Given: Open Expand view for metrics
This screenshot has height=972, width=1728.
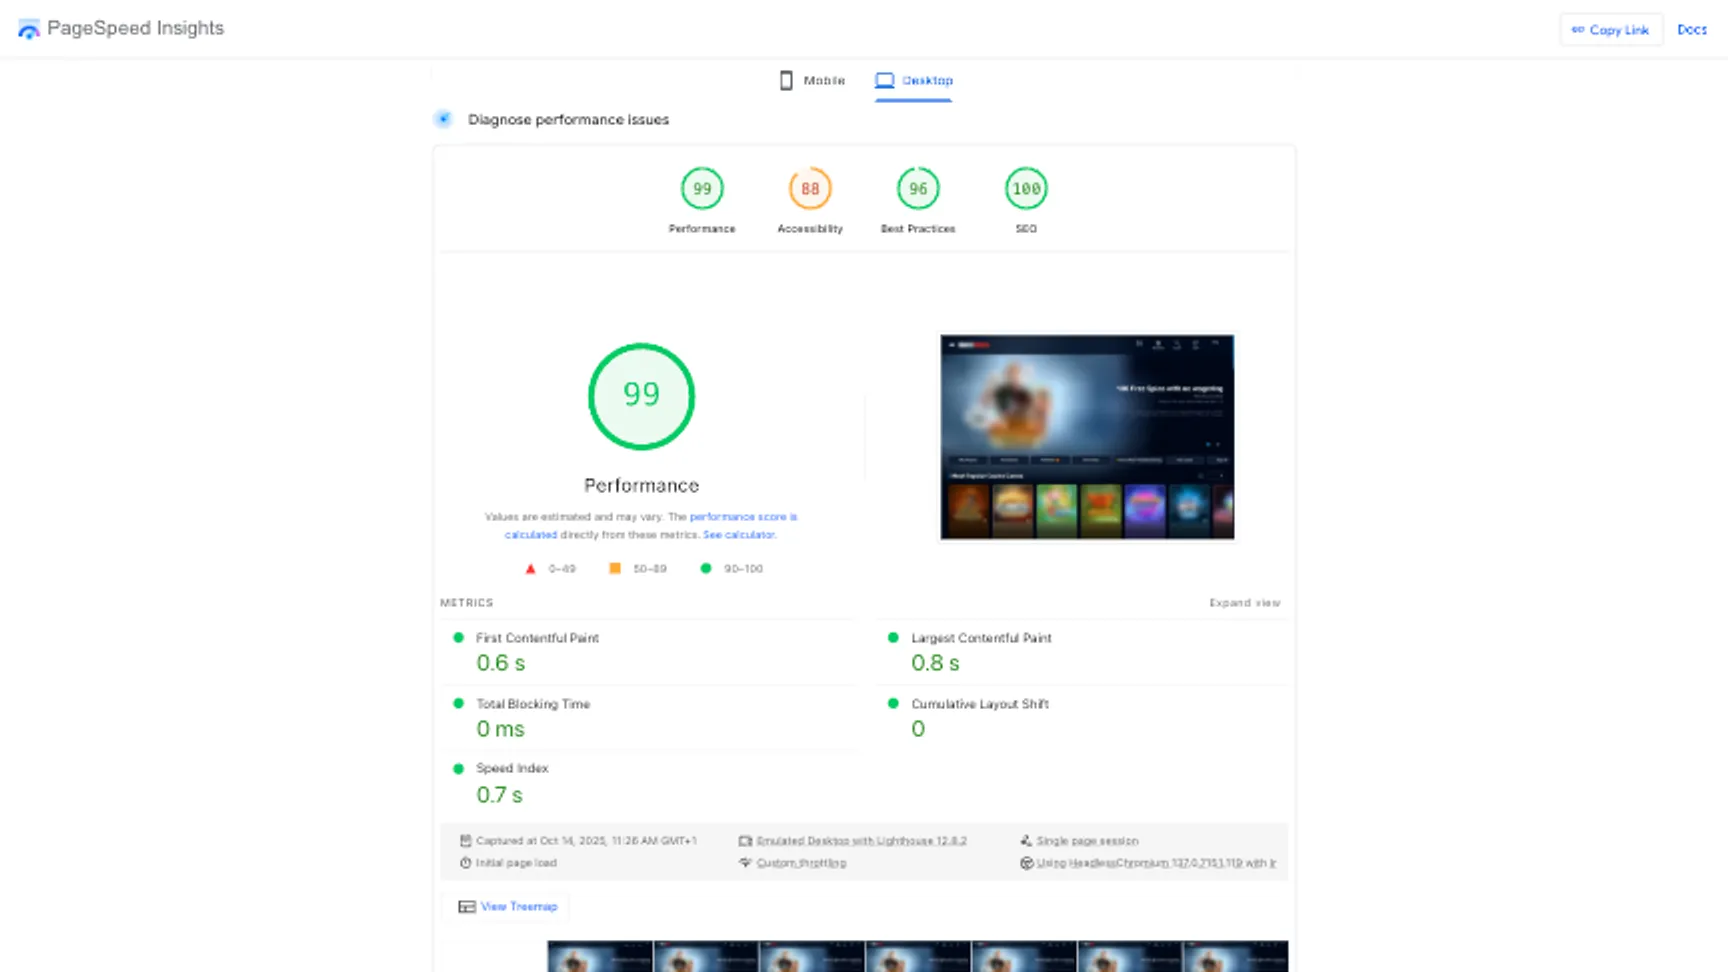Looking at the screenshot, I should [x=1244, y=602].
